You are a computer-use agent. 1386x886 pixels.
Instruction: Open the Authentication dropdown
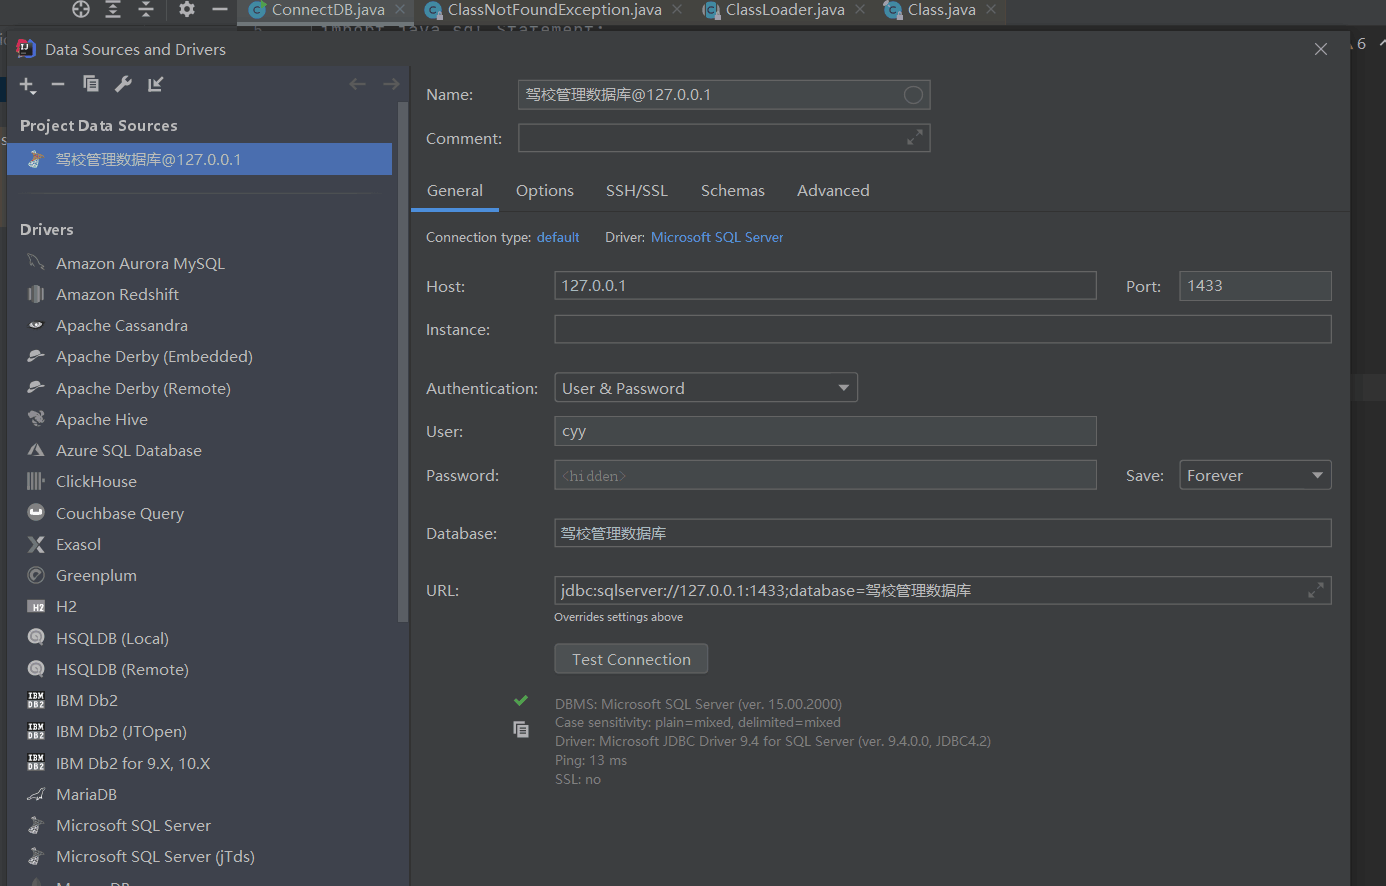point(706,387)
